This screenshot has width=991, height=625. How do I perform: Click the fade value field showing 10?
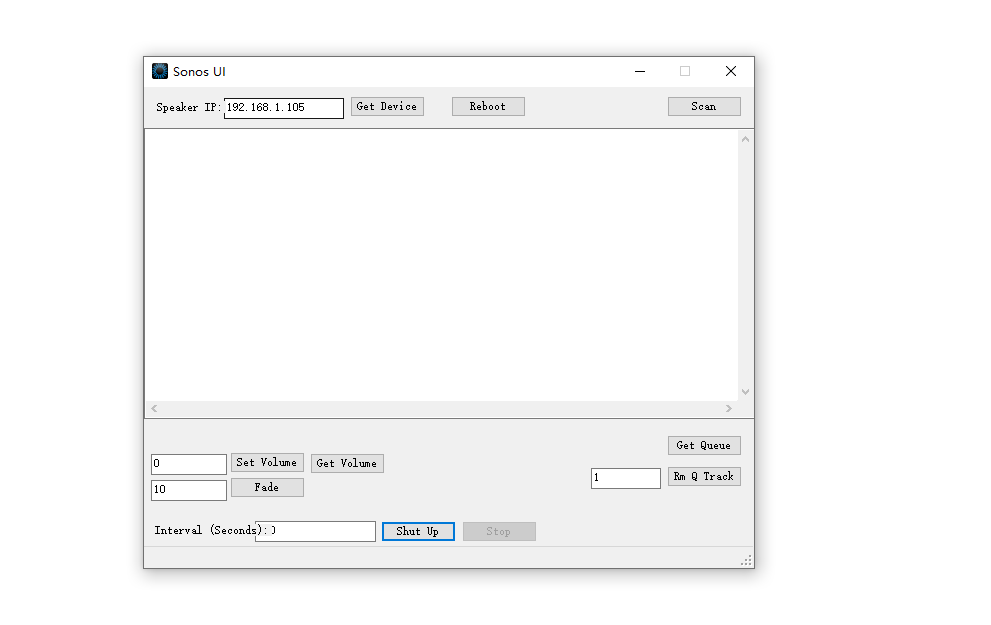pyautogui.click(x=189, y=490)
